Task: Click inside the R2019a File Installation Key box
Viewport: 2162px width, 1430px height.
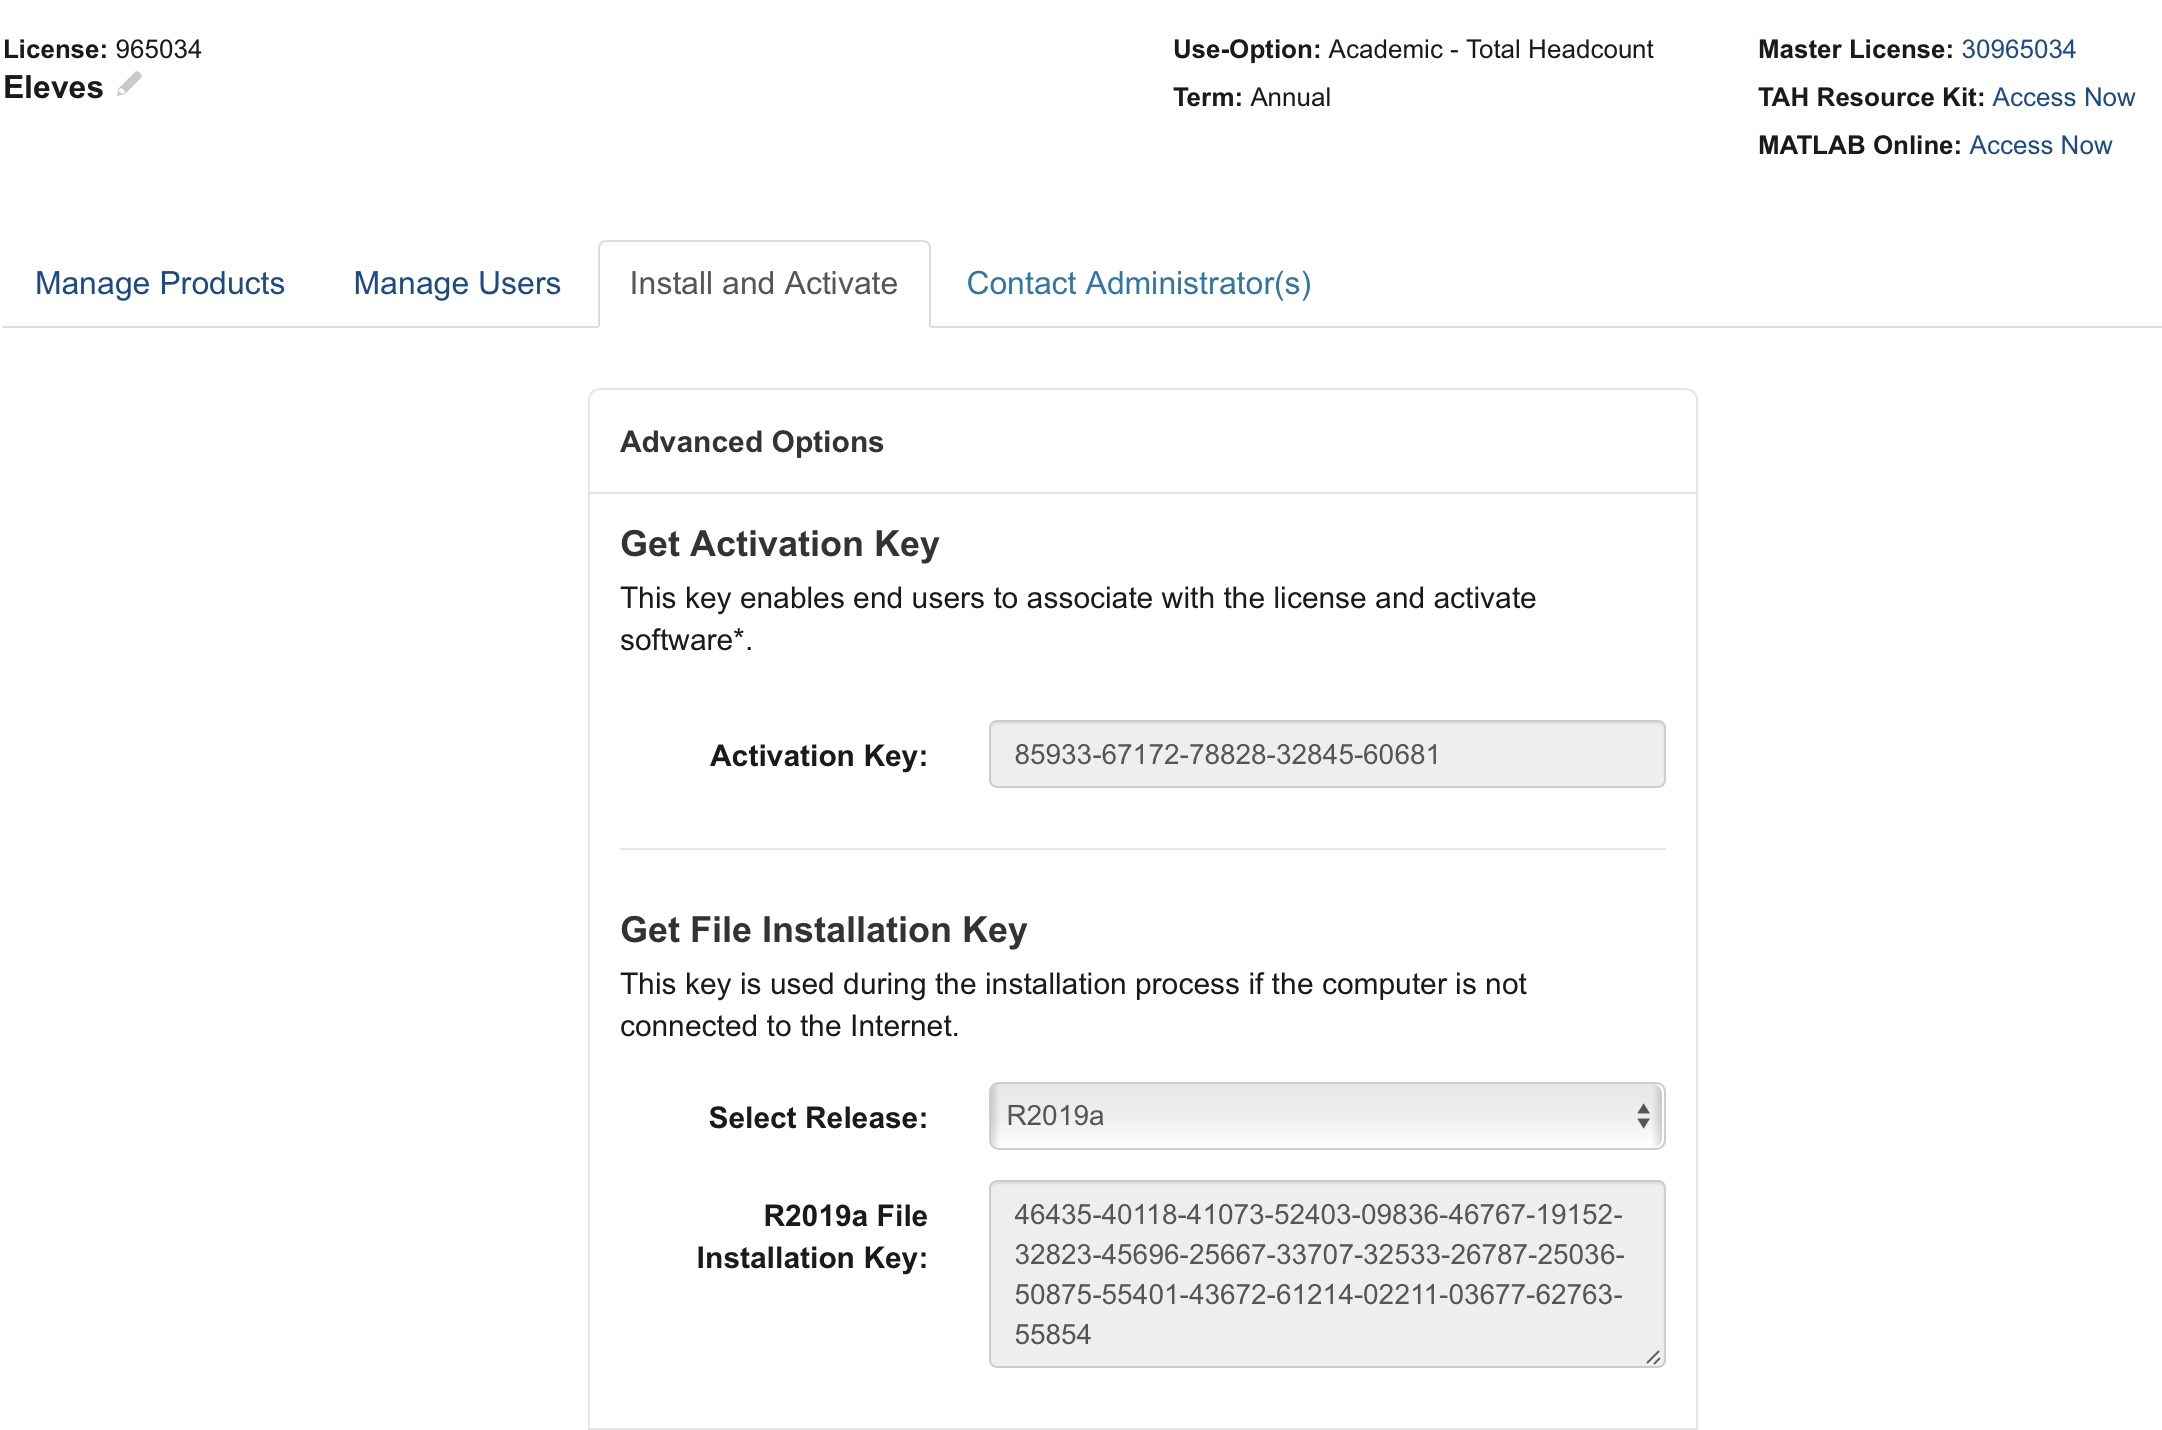Action: click(x=1326, y=1274)
